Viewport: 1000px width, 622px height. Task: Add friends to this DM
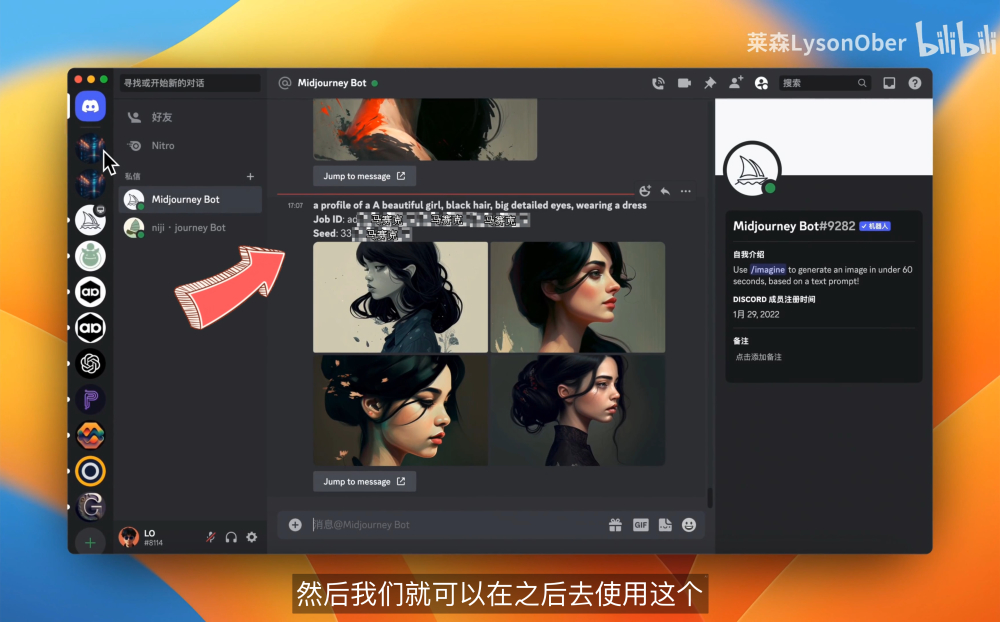[x=736, y=83]
